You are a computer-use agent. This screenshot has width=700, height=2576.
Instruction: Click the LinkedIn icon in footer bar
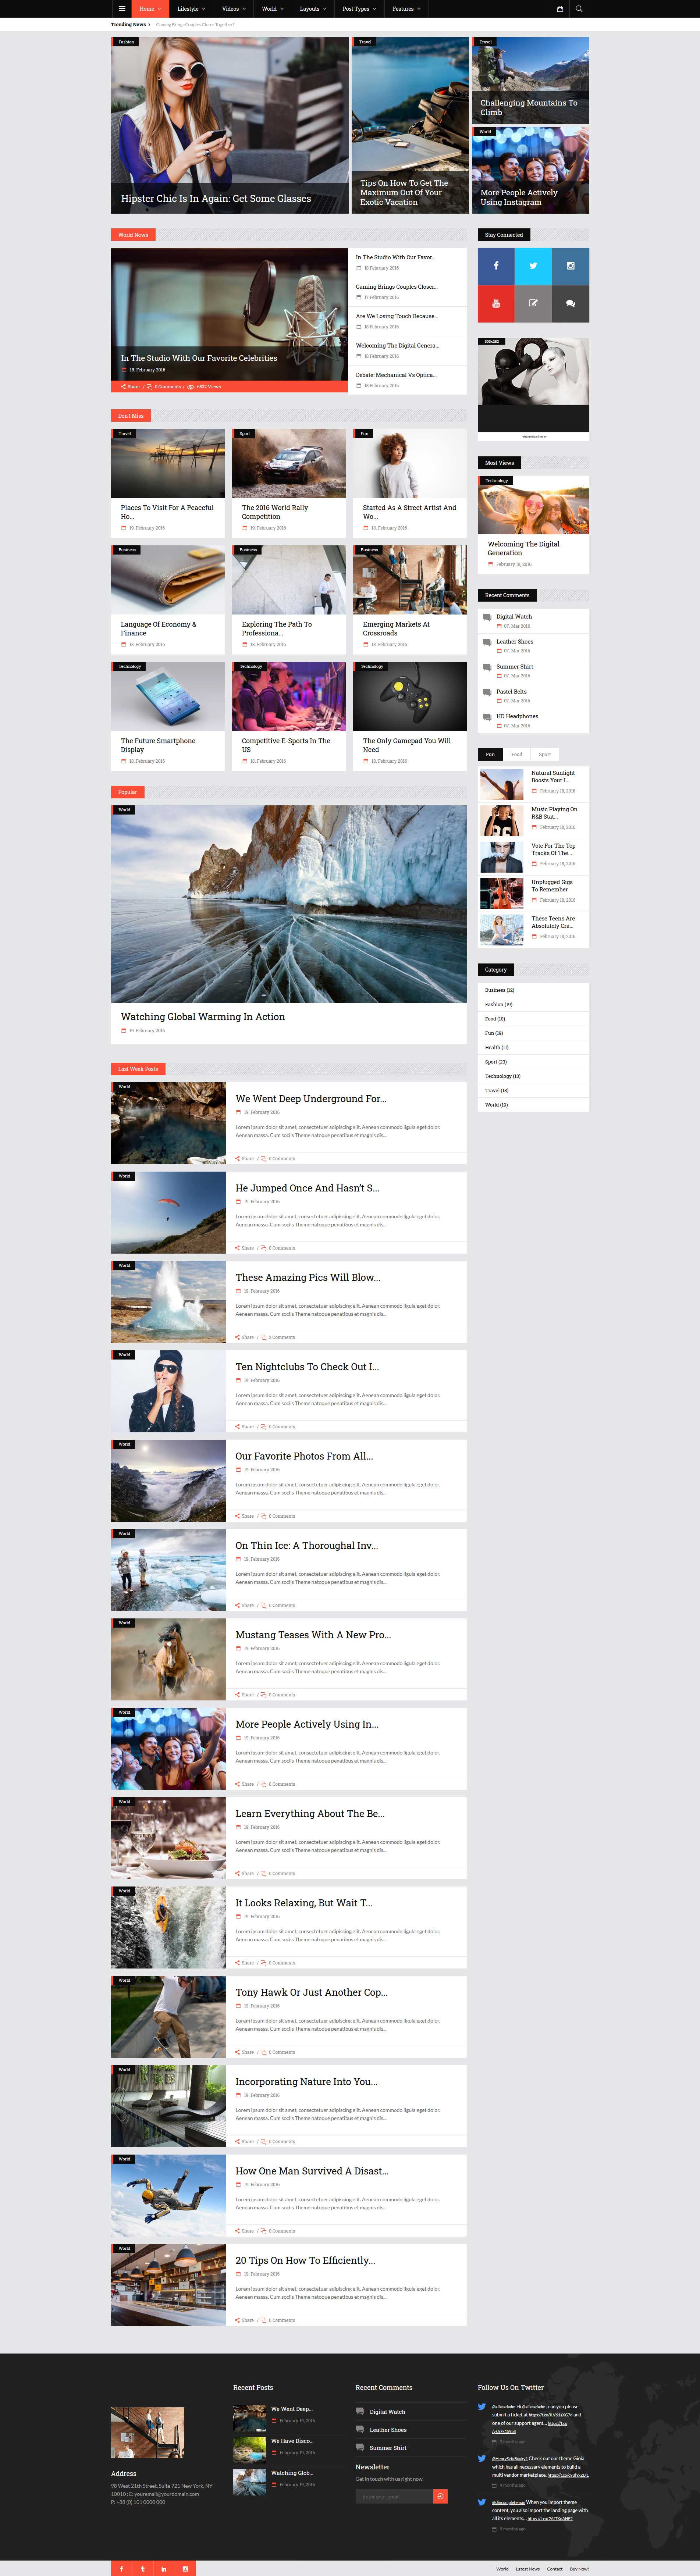(x=164, y=2568)
